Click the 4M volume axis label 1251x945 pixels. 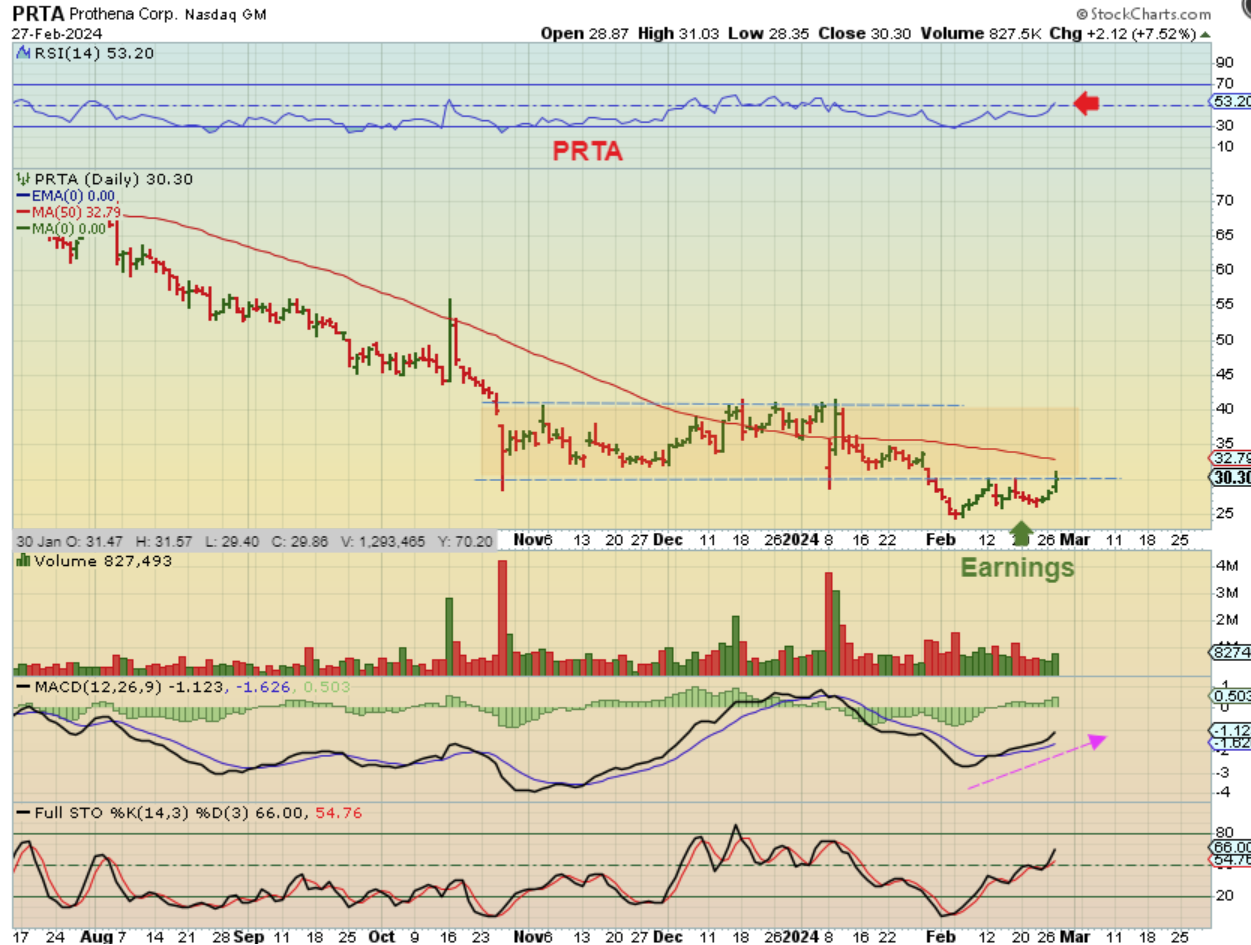1226,565
